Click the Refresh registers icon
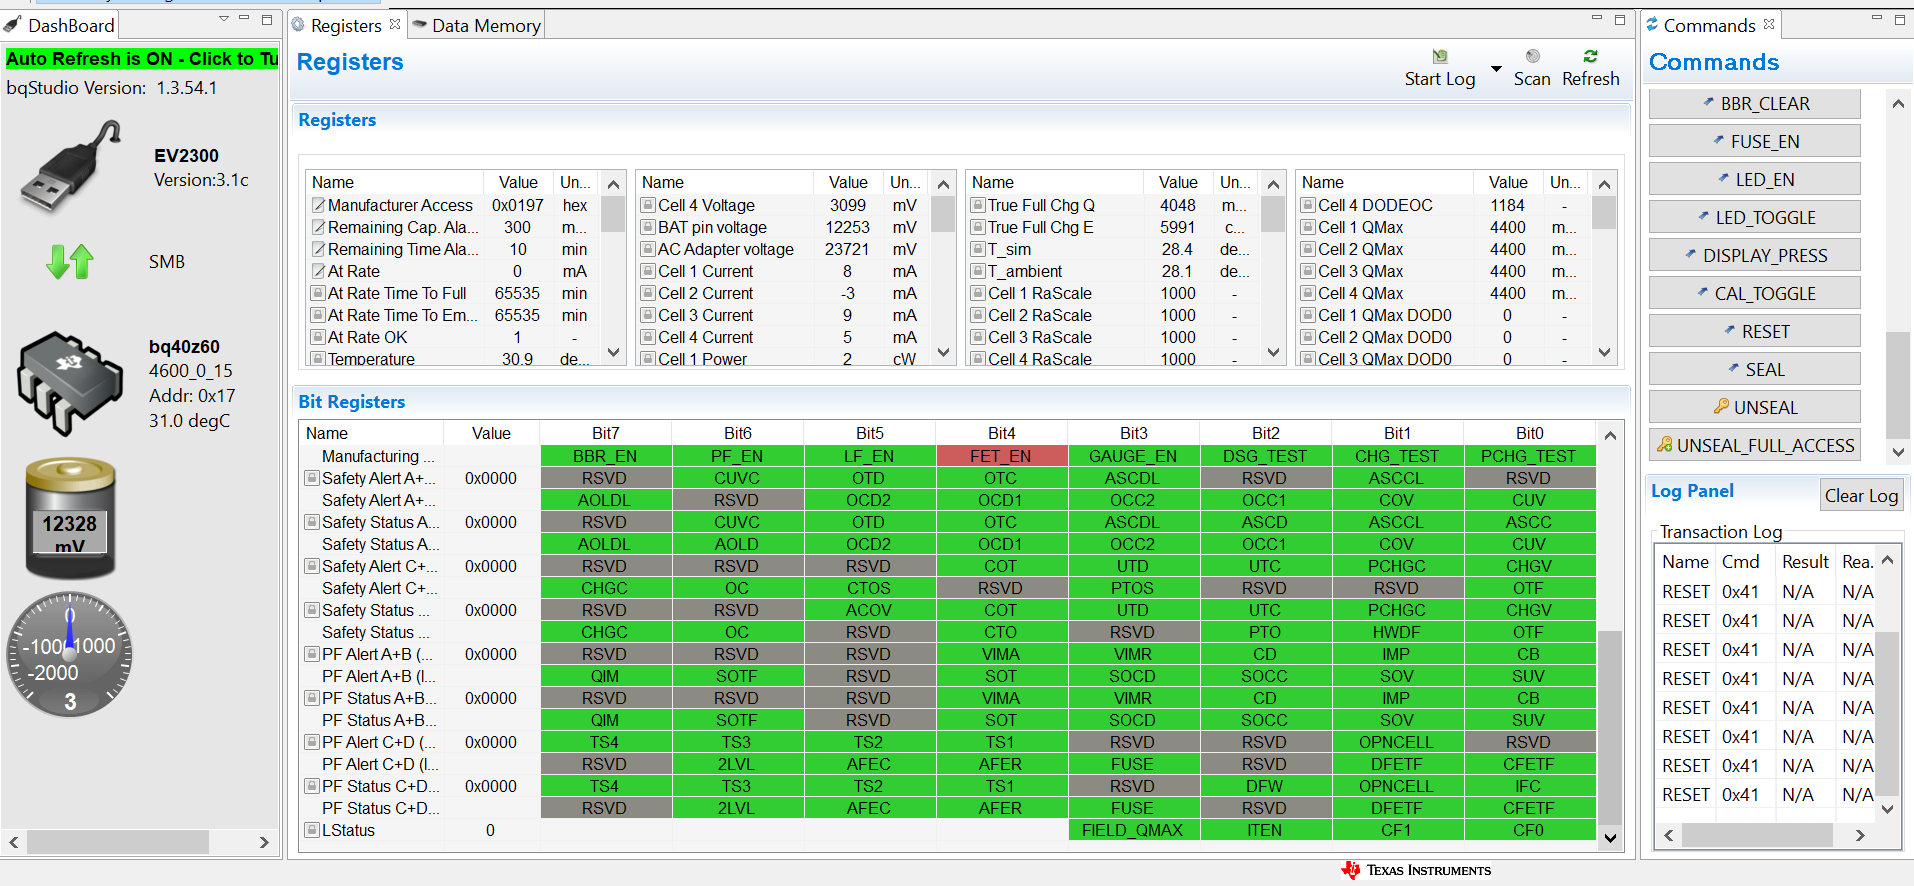The image size is (1914, 886). 1590,57
